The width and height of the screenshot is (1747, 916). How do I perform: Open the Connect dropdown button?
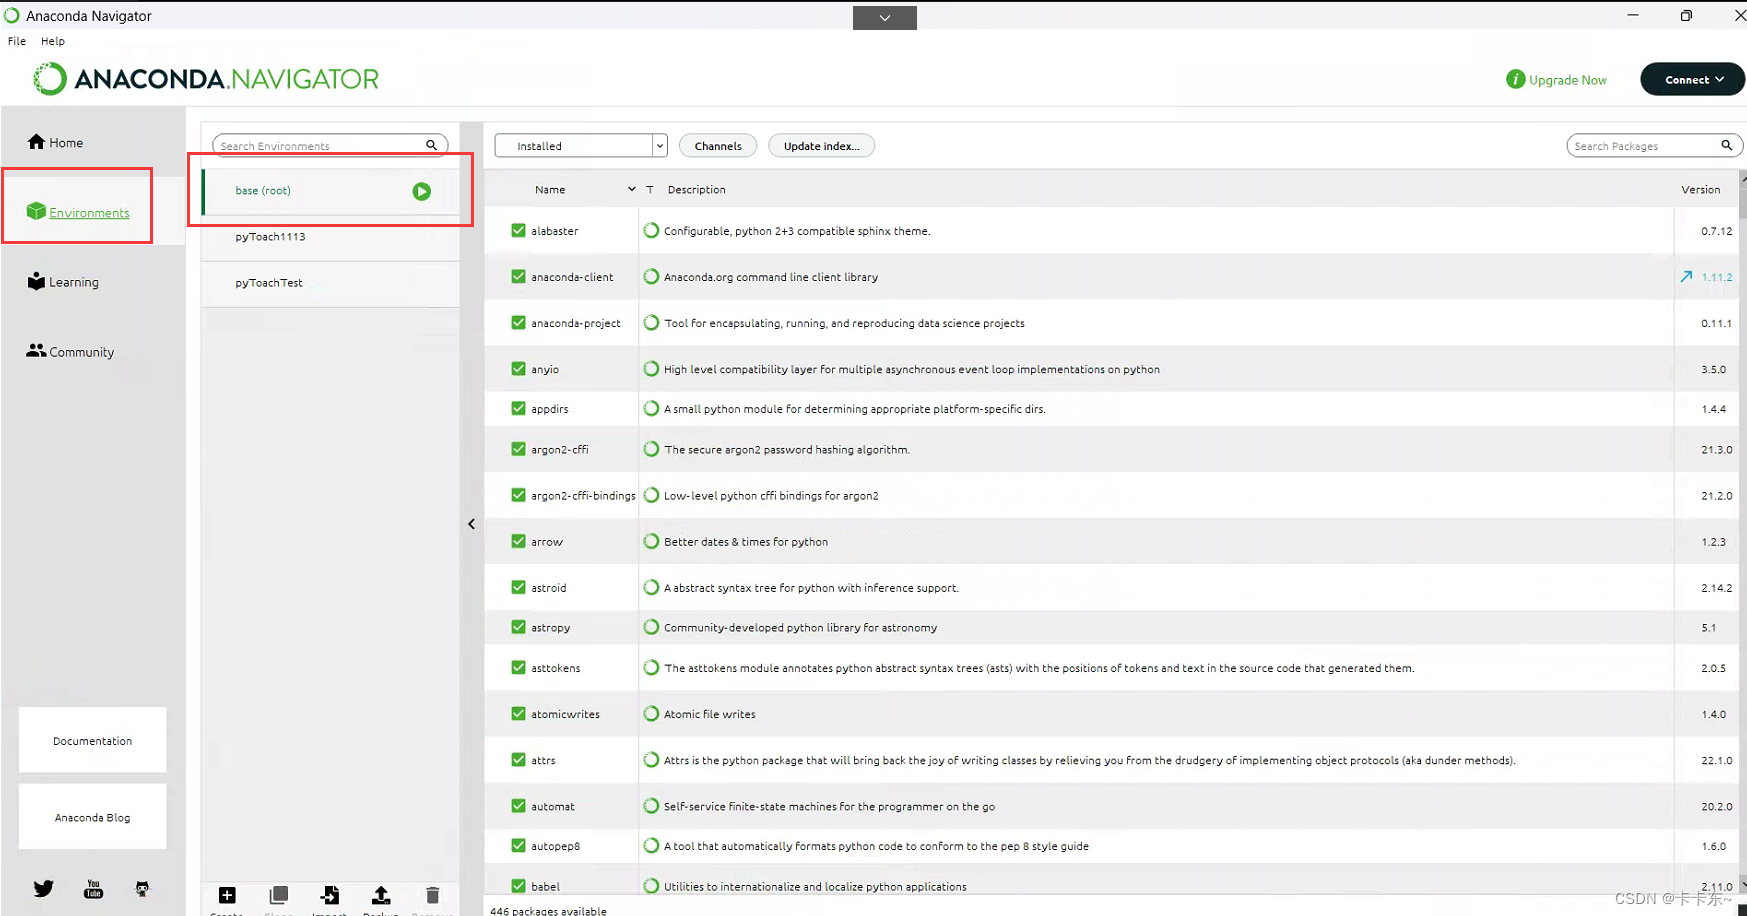click(1692, 79)
